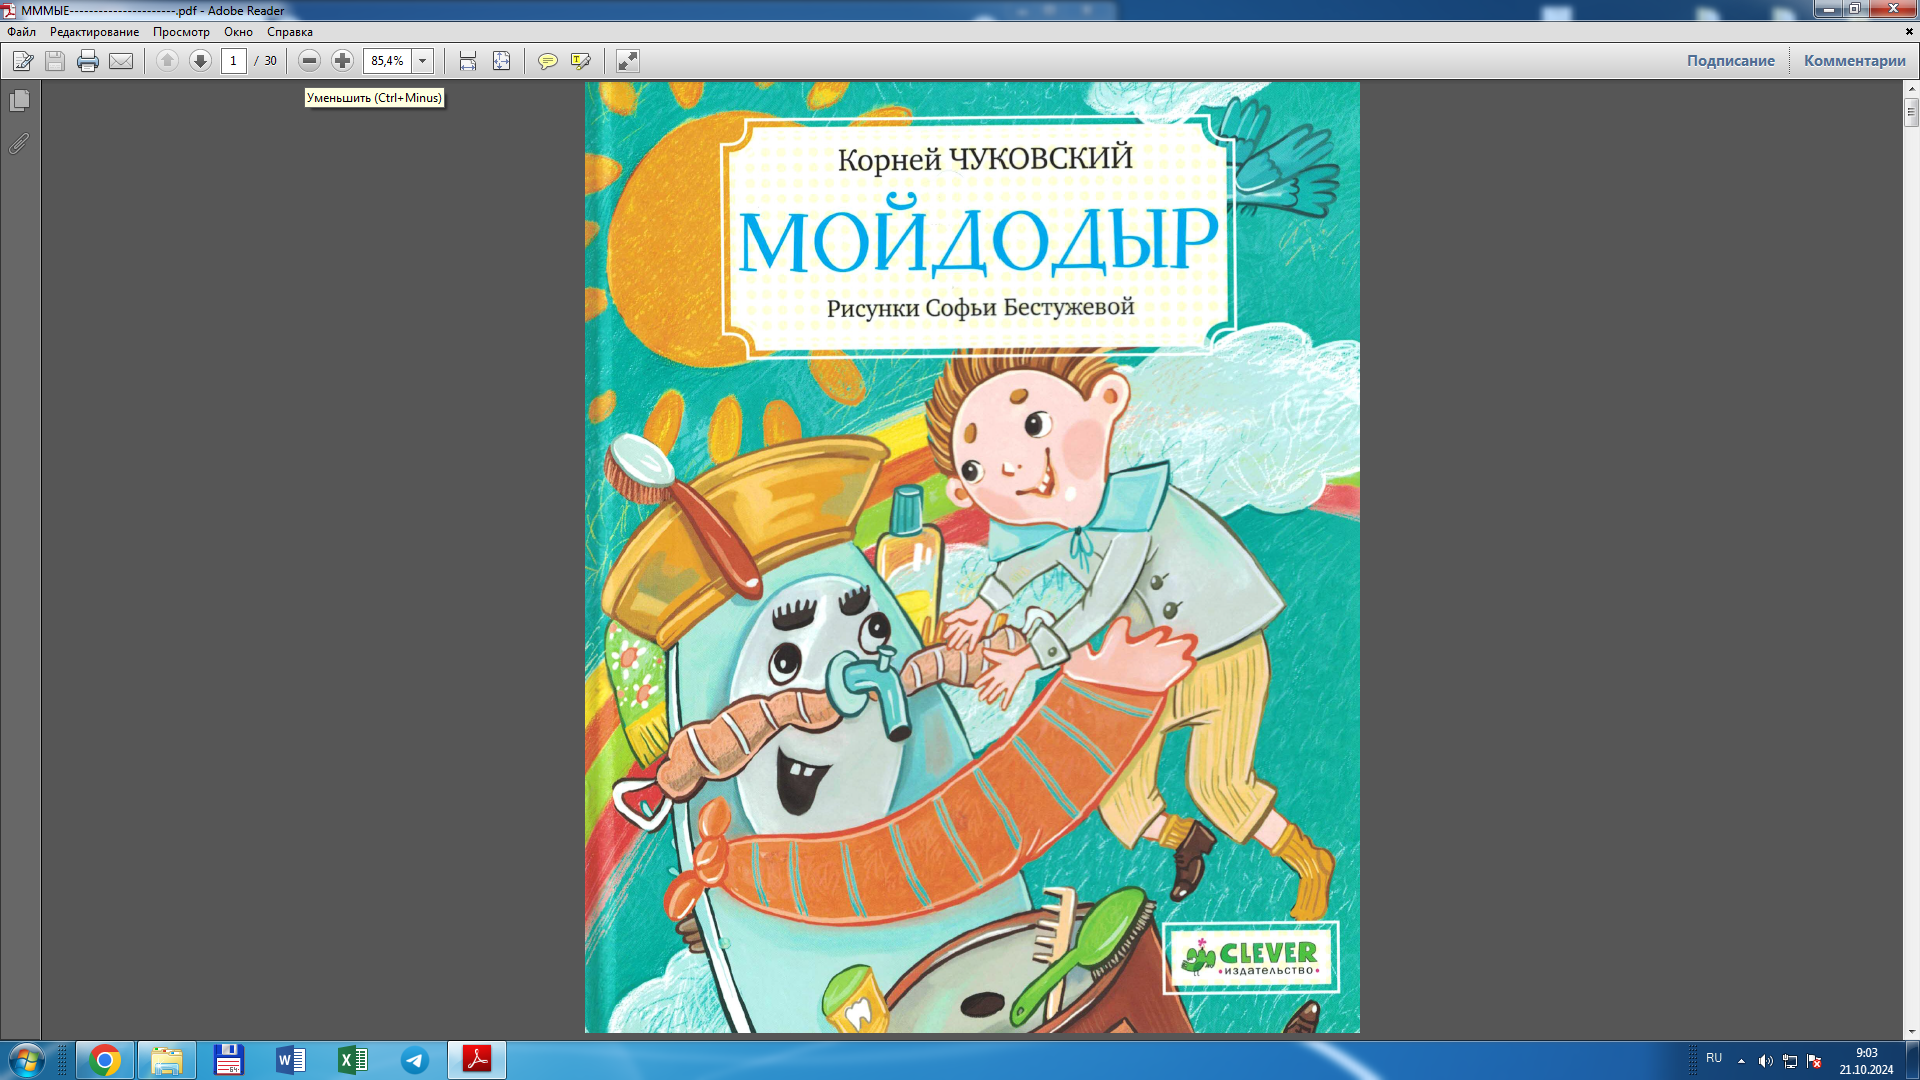Open the Окно menu
This screenshot has height=1080, width=1920.
tap(238, 32)
